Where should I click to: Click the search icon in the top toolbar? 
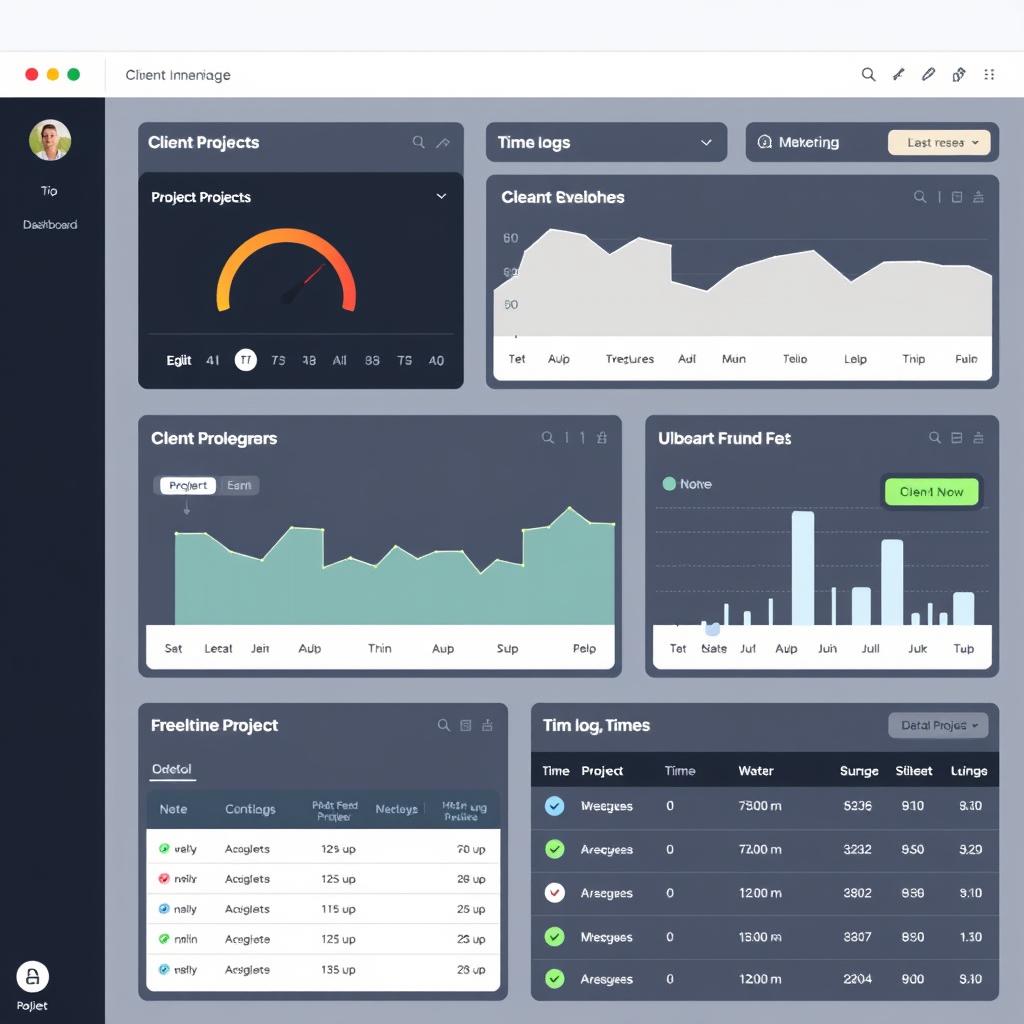tap(868, 74)
